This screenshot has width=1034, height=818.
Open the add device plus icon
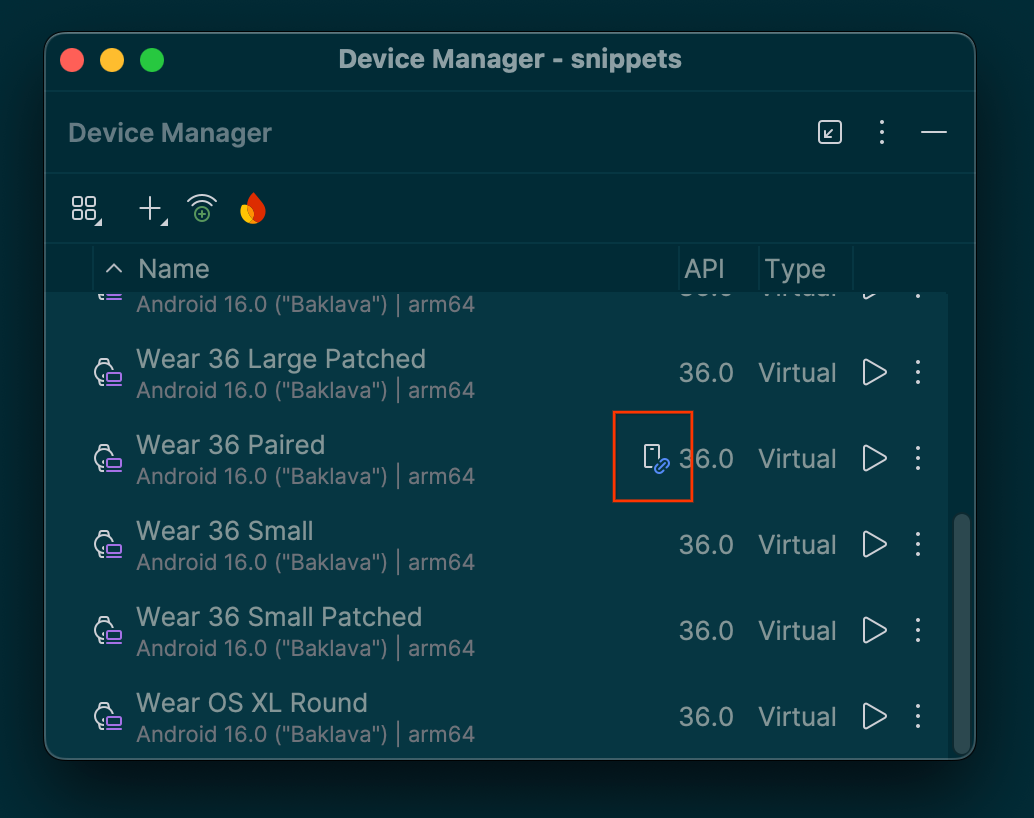coord(147,208)
